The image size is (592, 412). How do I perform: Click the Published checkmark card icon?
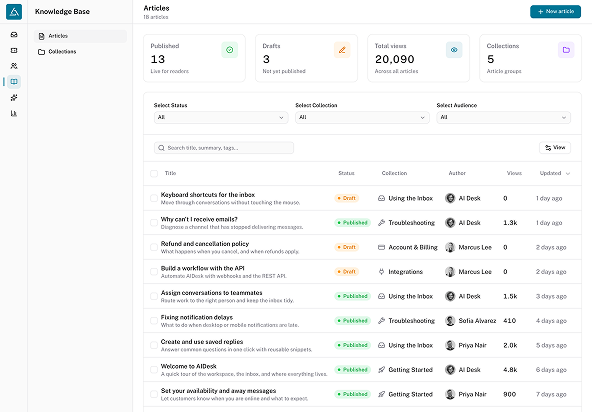pyautogui.click(x=230, y=50)
